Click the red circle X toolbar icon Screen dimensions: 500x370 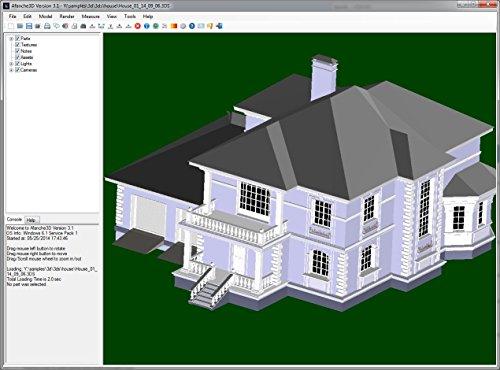(x=138, y=26)
